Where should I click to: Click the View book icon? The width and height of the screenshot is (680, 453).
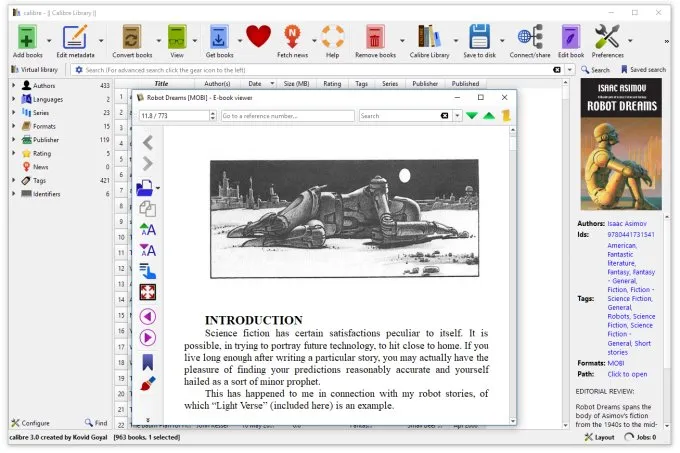177,37
